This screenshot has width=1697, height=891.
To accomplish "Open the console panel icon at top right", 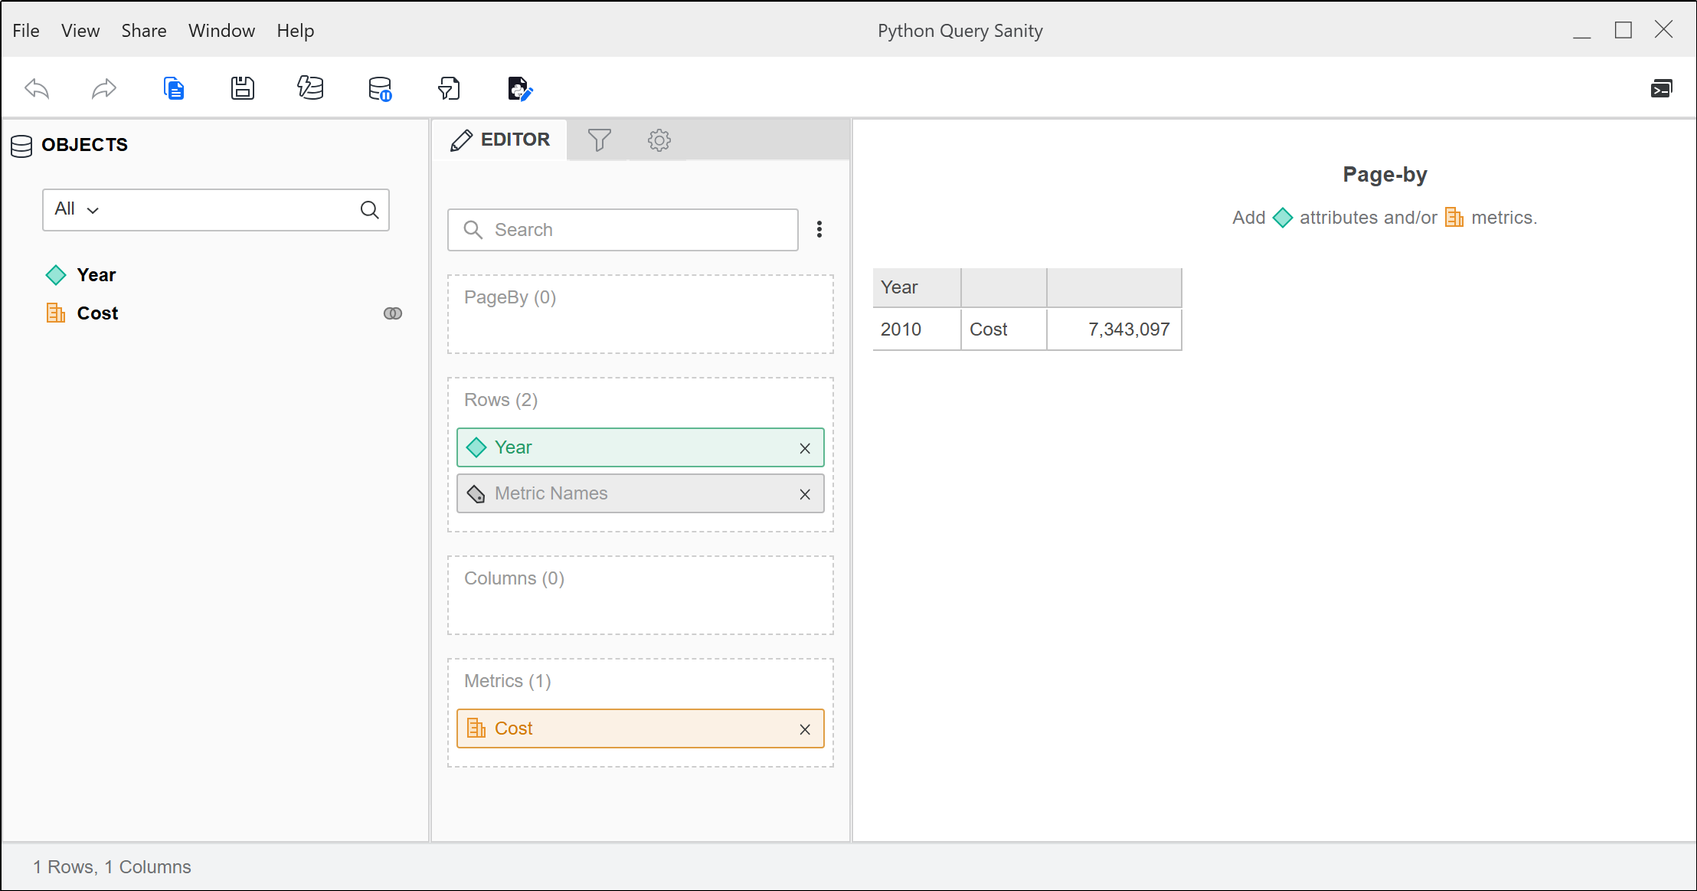I will pos(1661,89).
